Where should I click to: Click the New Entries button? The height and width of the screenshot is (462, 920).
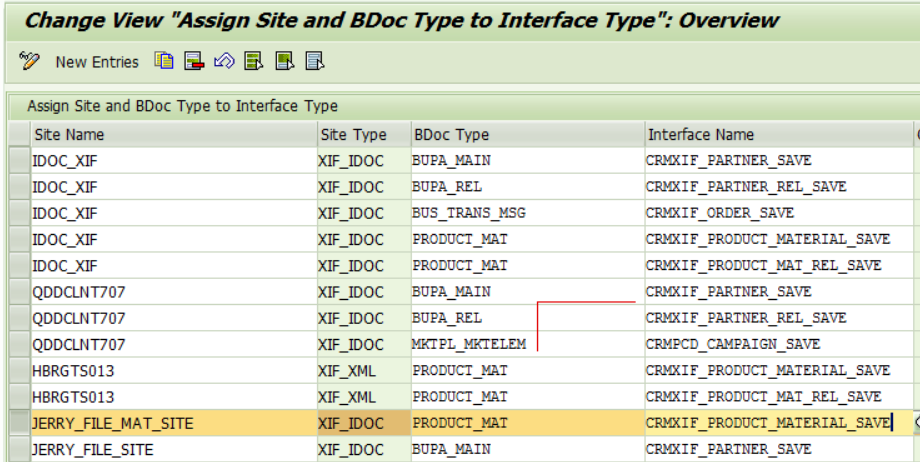coord(97,62)
